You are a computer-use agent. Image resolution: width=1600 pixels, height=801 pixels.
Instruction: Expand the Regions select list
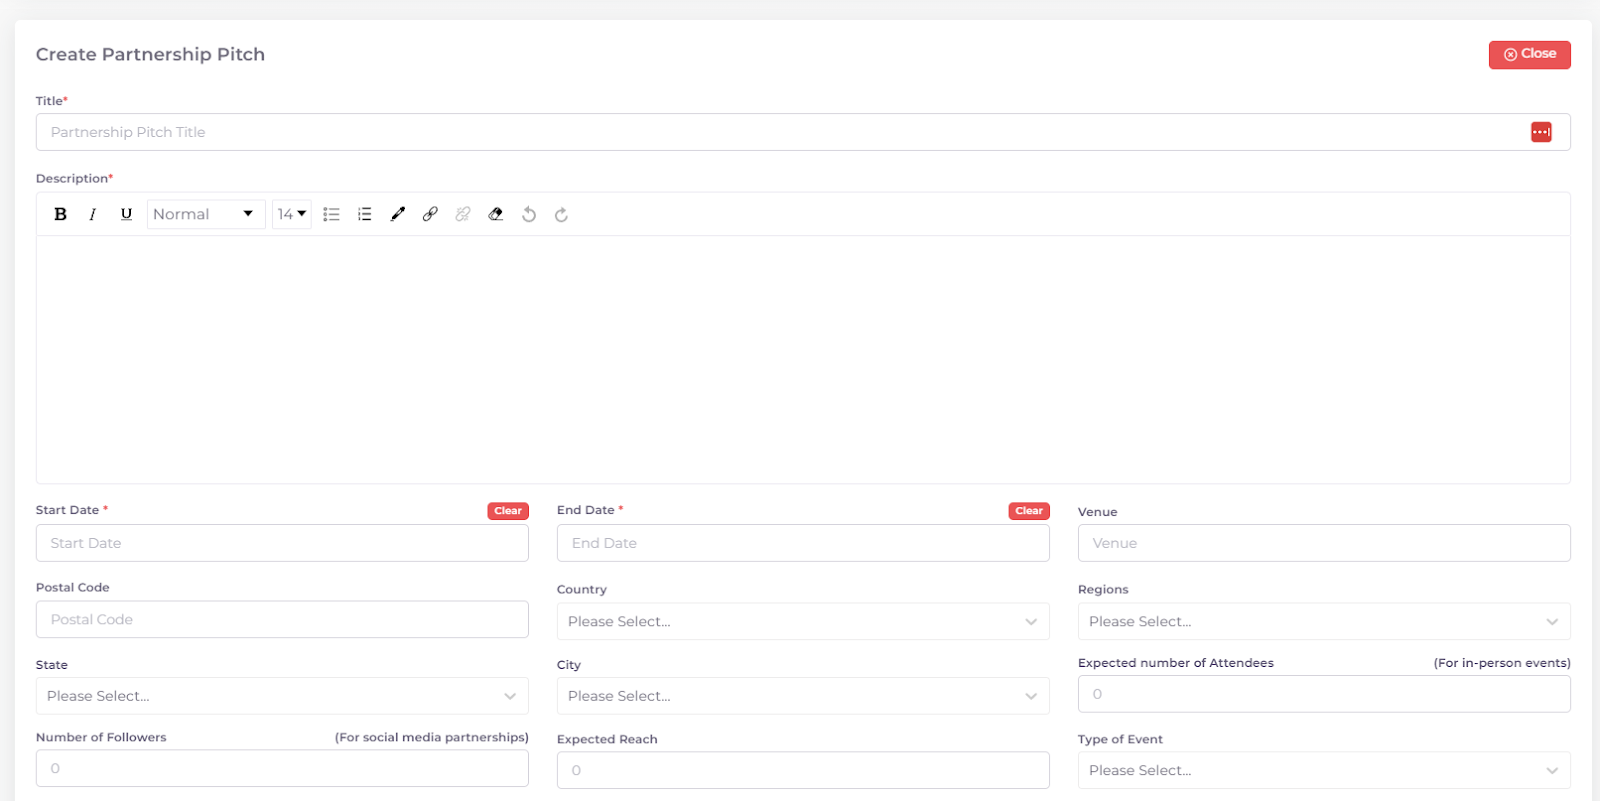[1323, 621]
